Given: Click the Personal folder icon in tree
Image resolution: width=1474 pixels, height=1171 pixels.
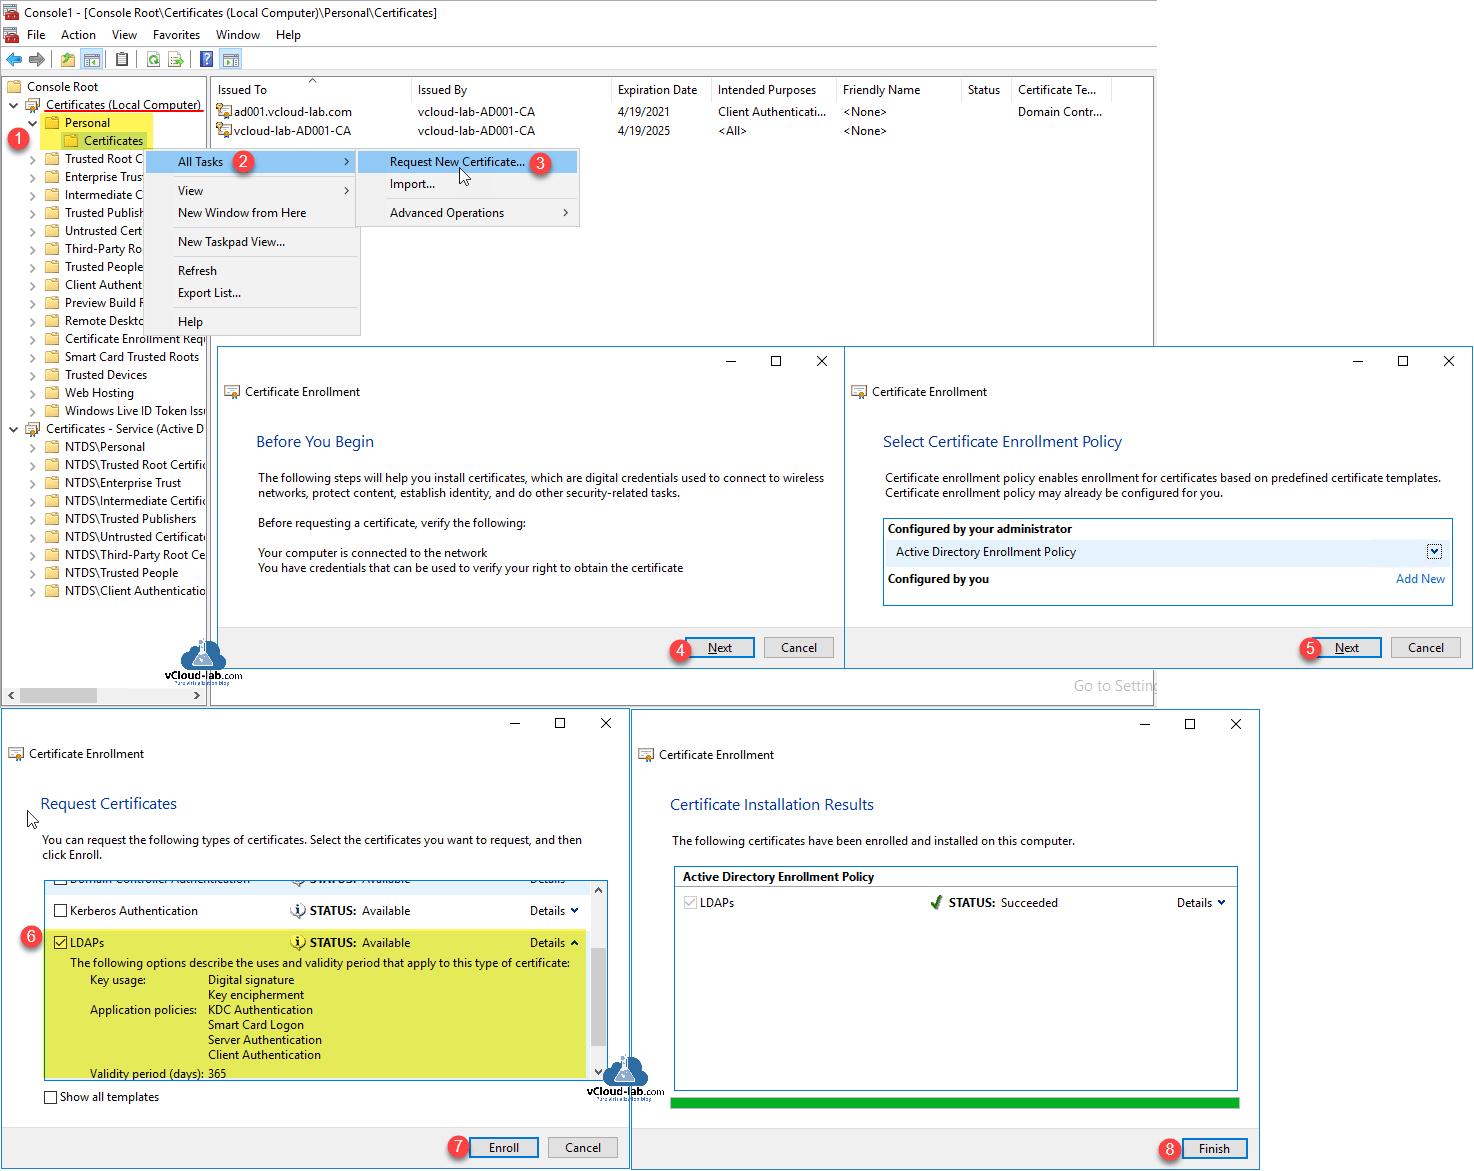Looking at the screenshot, I should [x=52, y=123].
